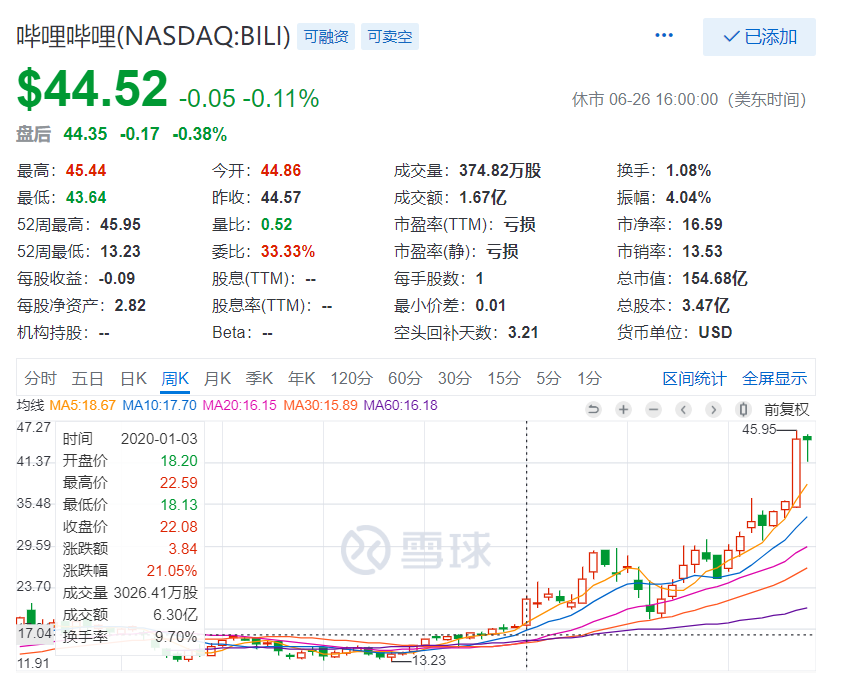Select the 120分 interval tab
This screenshot has height=673, width=858.
tap(351, 378)
